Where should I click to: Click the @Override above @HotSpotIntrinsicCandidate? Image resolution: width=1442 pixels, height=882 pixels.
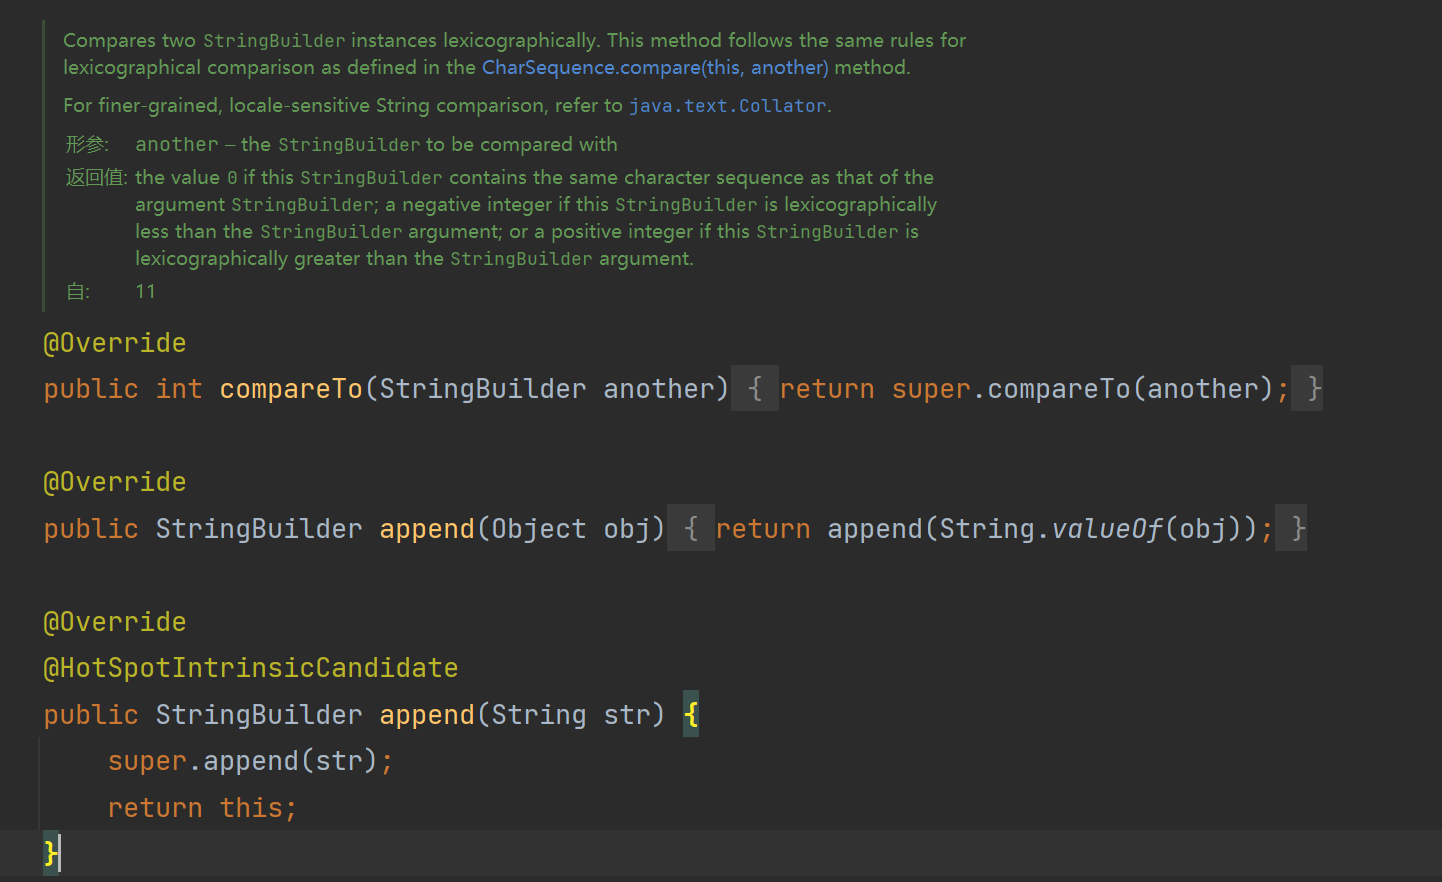pyautogui.click(x=115, y=622)
